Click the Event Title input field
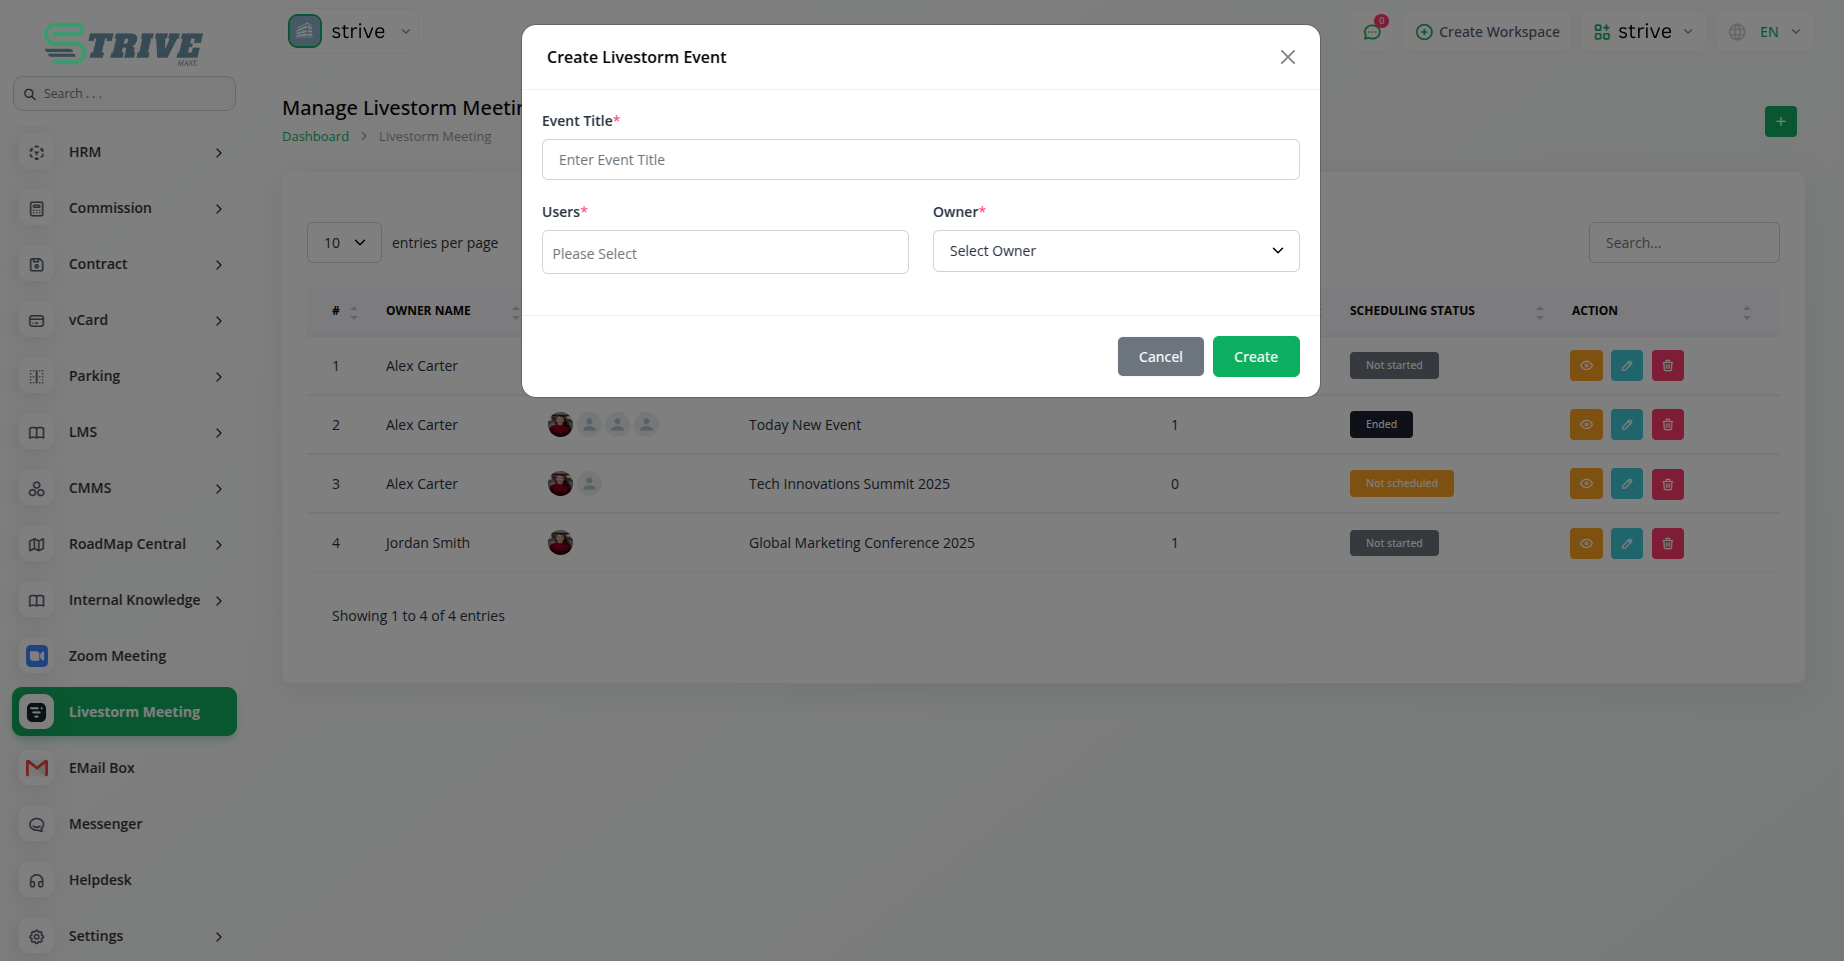This screenshot has width=1844, height=961. tap(920, 160)
